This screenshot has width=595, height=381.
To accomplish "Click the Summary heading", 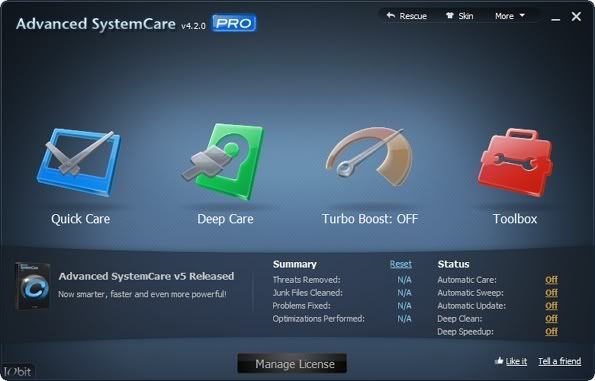I will click(294, 264).
